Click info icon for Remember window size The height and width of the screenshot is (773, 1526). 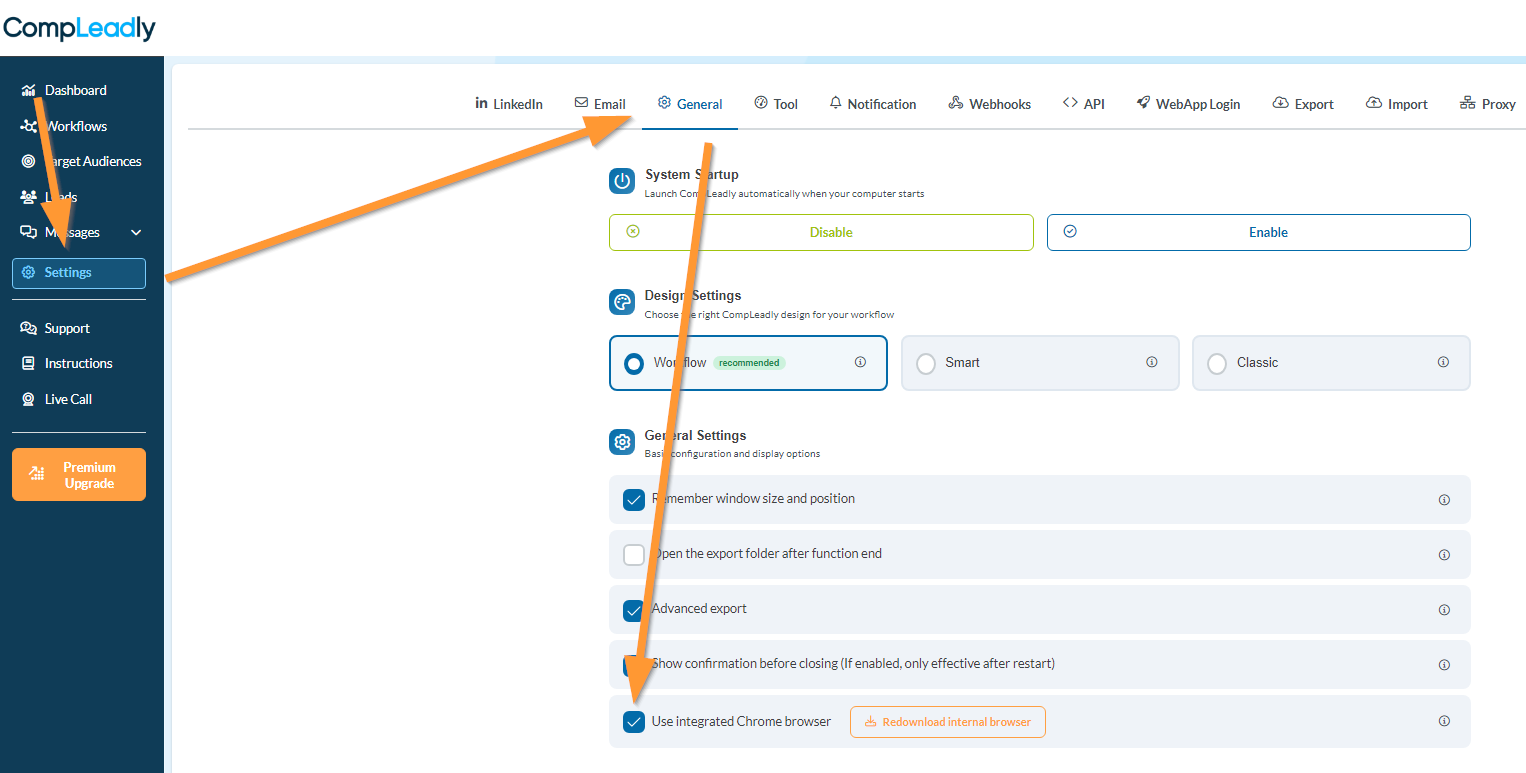(1443, 500)
